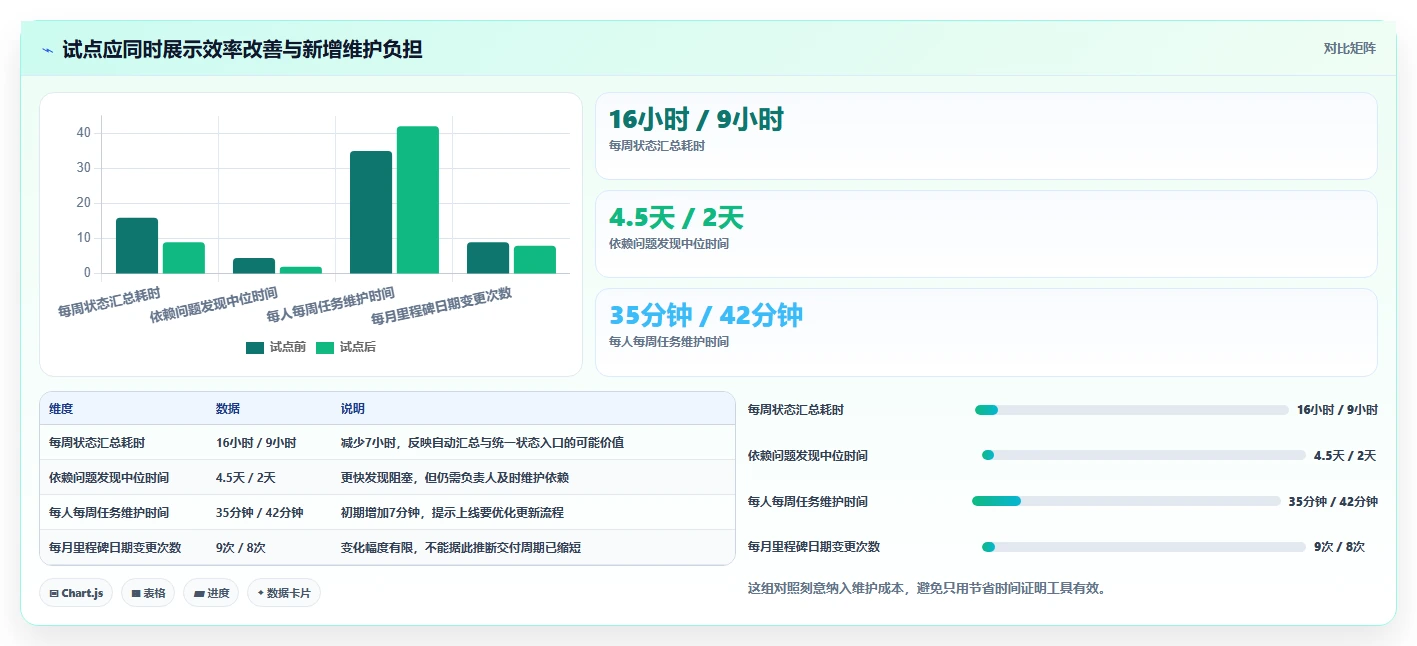This screenshot has width=1417, height=646.
Task: Toggle the 试点前 legend swatch
Action: [255, 347]
